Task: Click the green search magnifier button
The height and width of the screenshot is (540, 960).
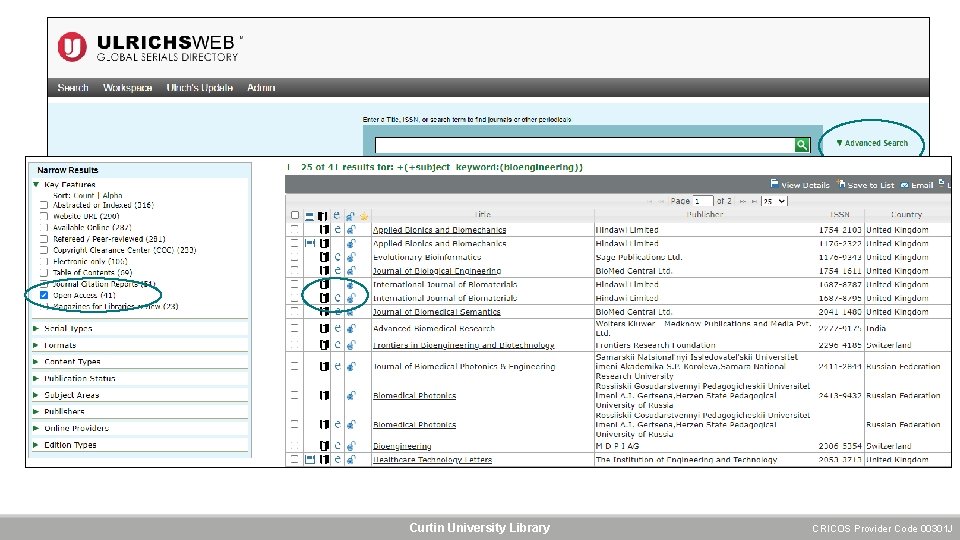Action: pos(801,144)
